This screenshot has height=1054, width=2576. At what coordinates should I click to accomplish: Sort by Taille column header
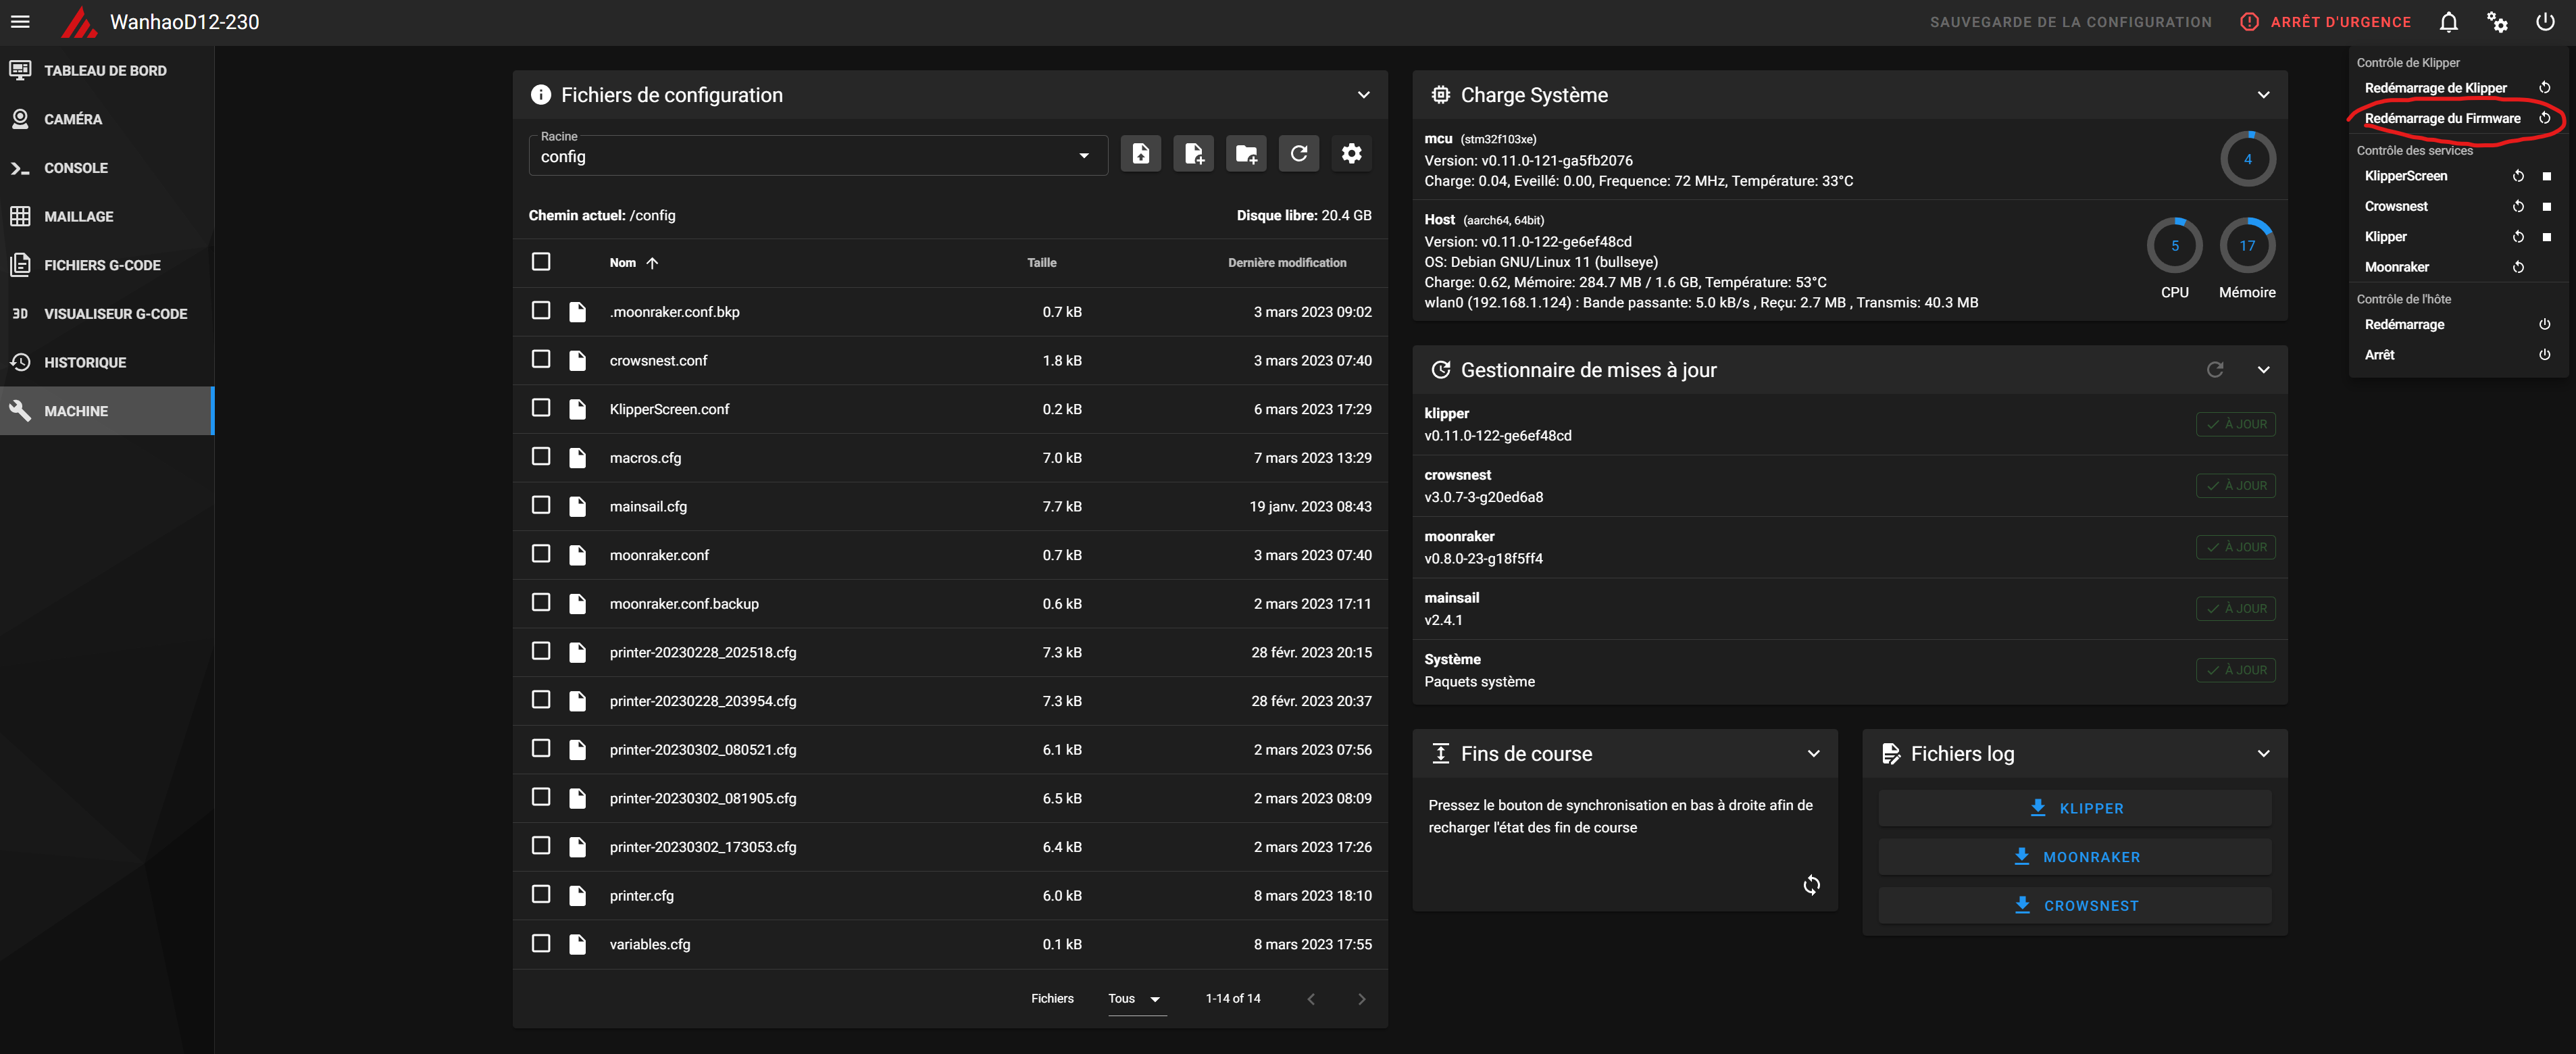click(1041, 263)
